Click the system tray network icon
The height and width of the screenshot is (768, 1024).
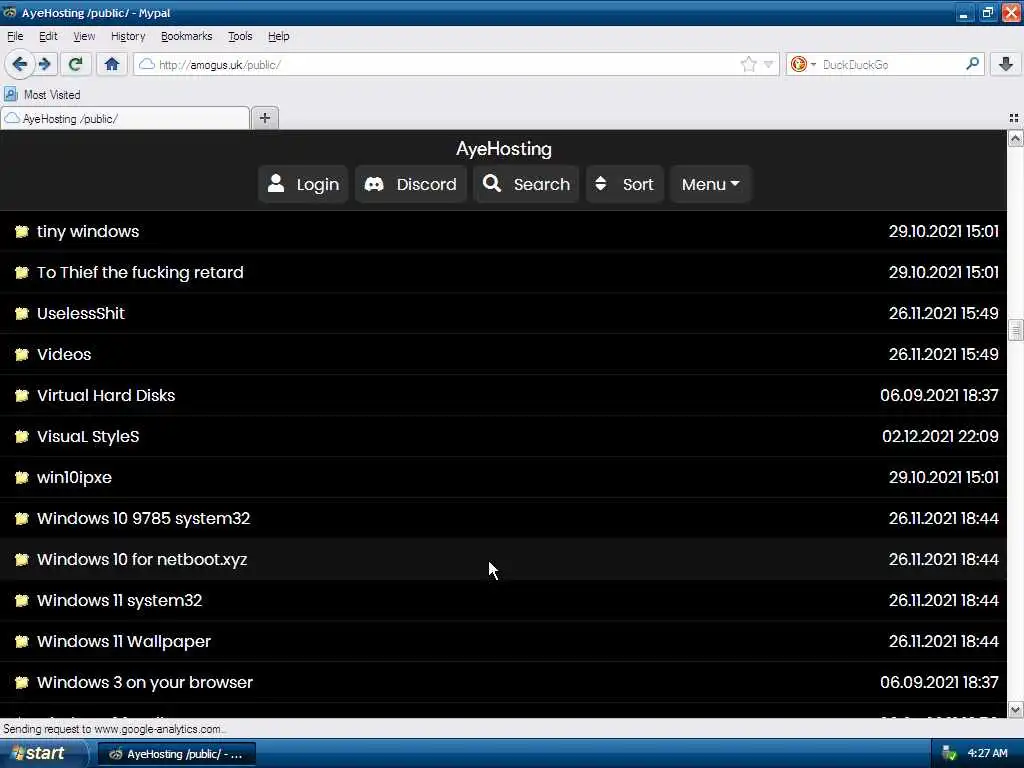click(x=949, y=754)
